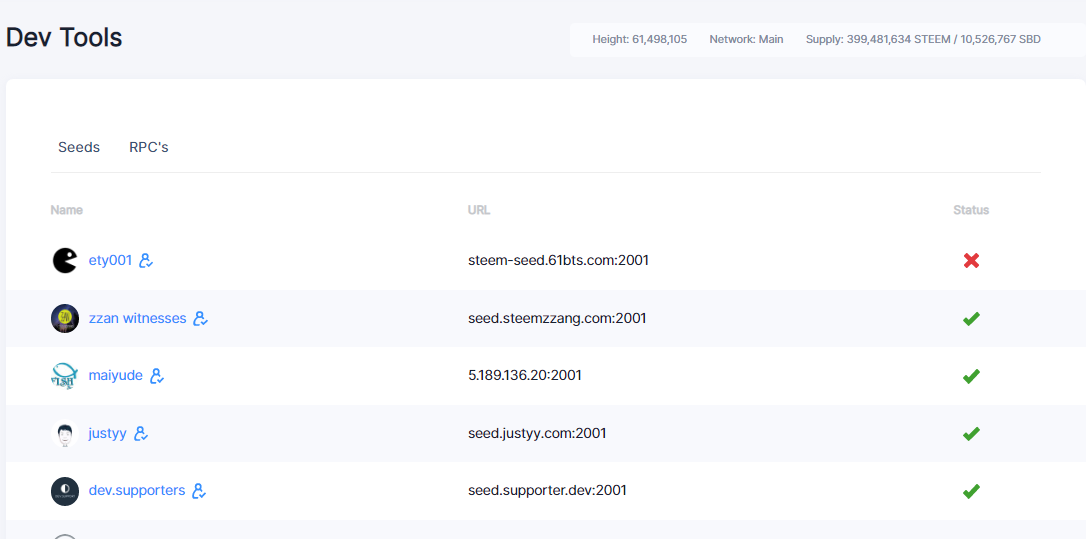Screen dimensions: 1086x539
Task: Click the URL column header
Action: tap(479, 210)
